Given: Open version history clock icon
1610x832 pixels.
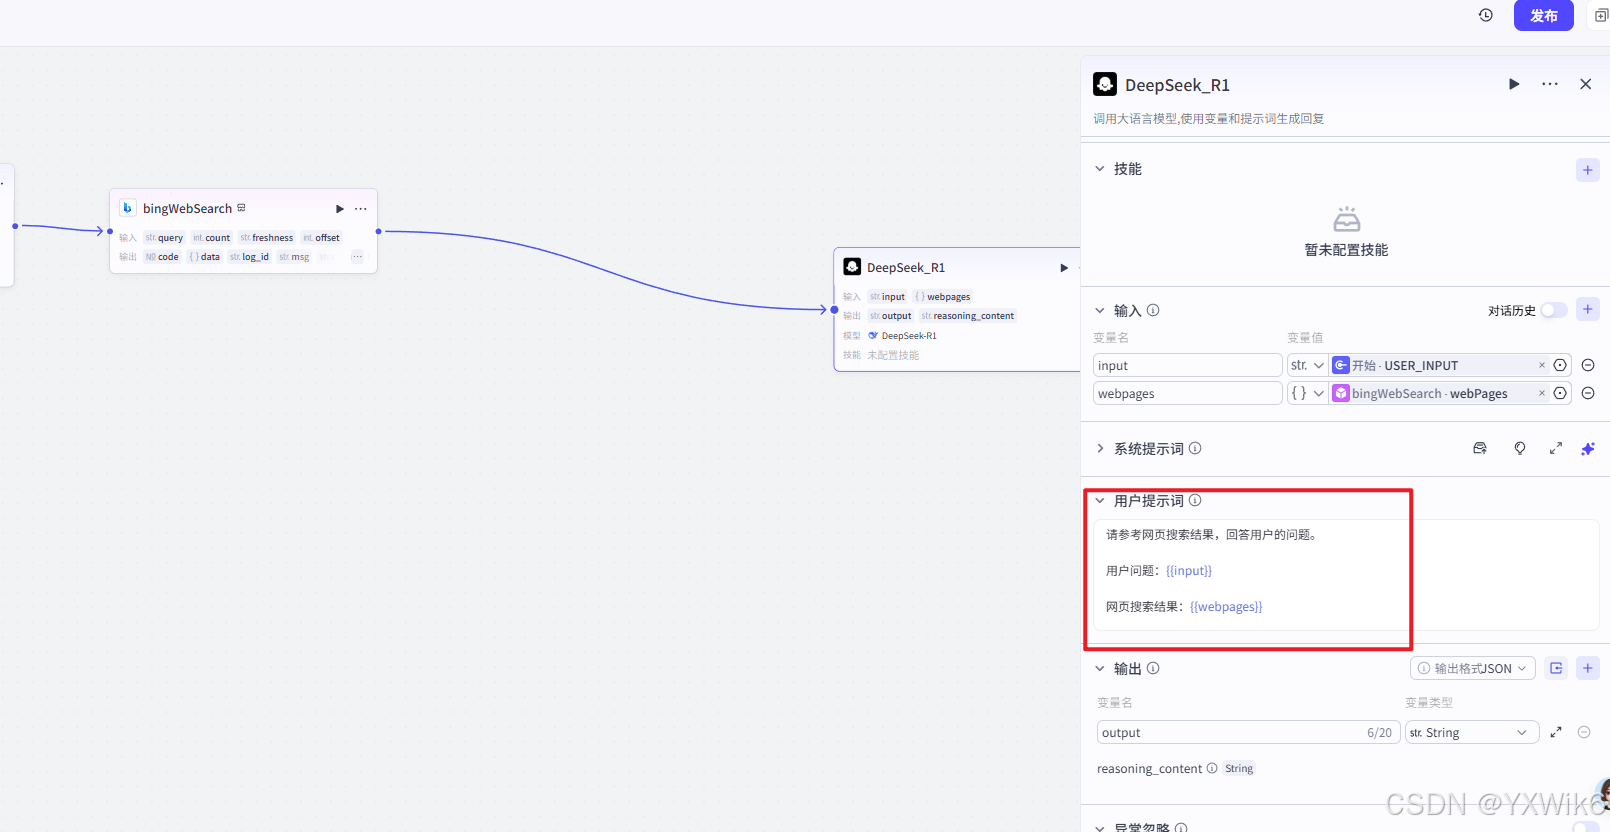Looking at the screenshot, I should tap(1486, 15).
